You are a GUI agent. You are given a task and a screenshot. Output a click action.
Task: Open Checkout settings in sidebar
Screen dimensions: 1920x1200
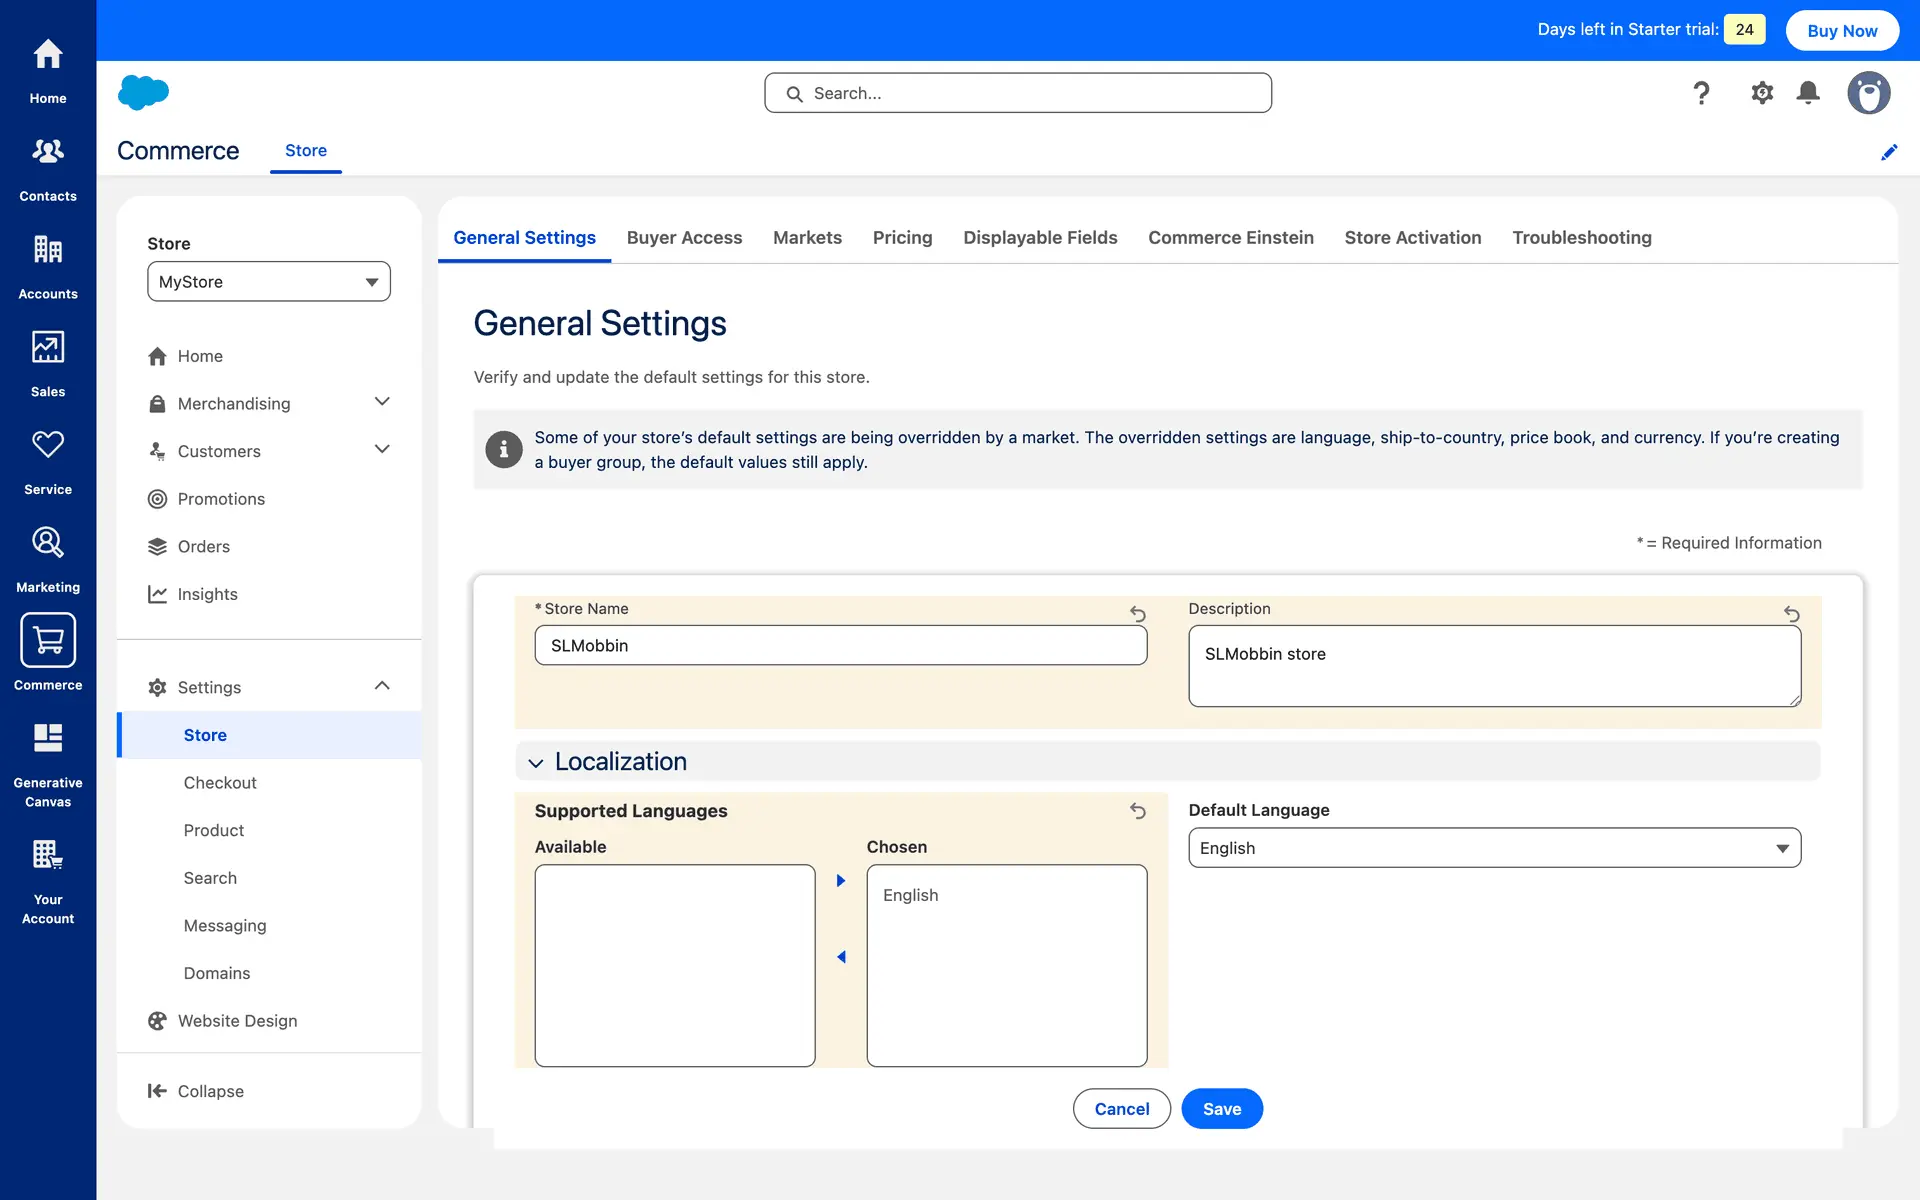[x=220, y=783]
